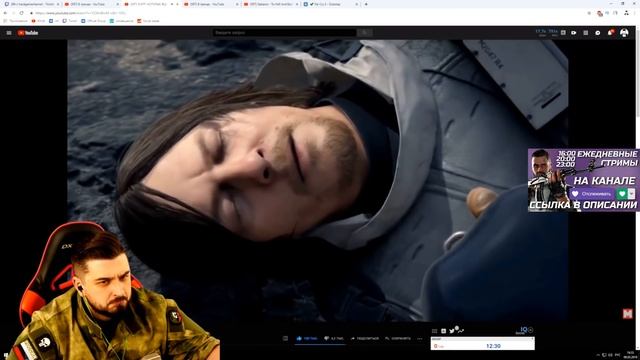Click the Save button below the video
This screenshot has width=640, height=360.
point(398,338)
